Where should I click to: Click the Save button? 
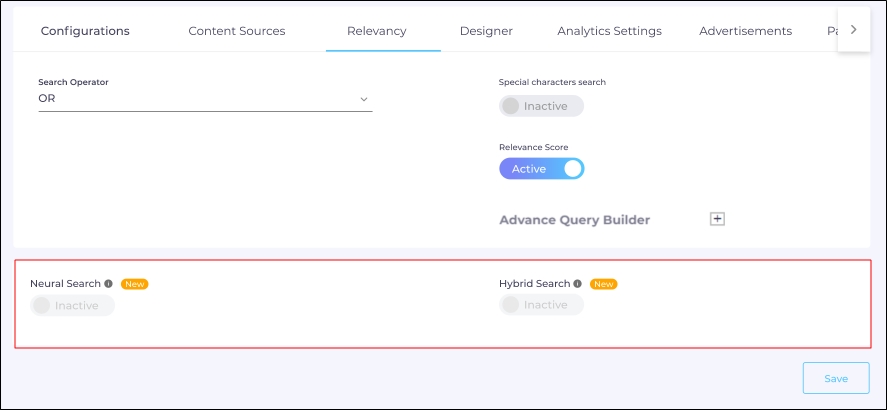tap(835, 379)
